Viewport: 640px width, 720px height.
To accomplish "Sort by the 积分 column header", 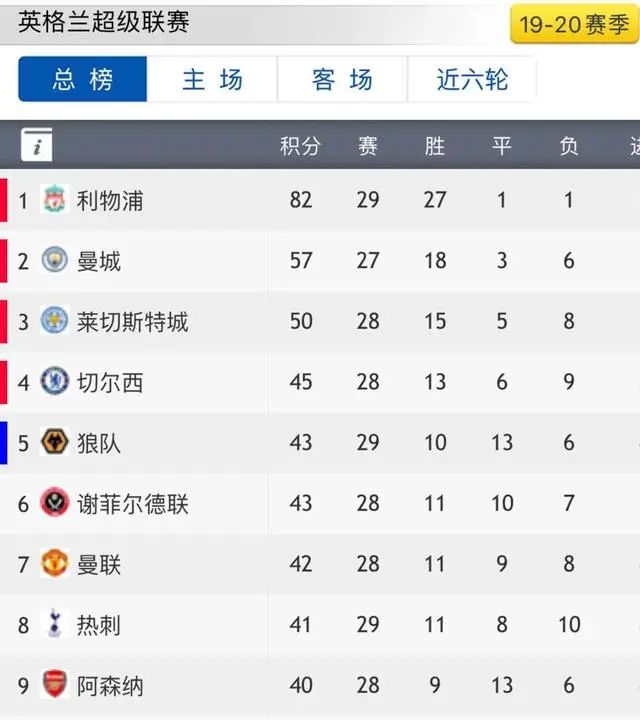I will tap(300, 146).
